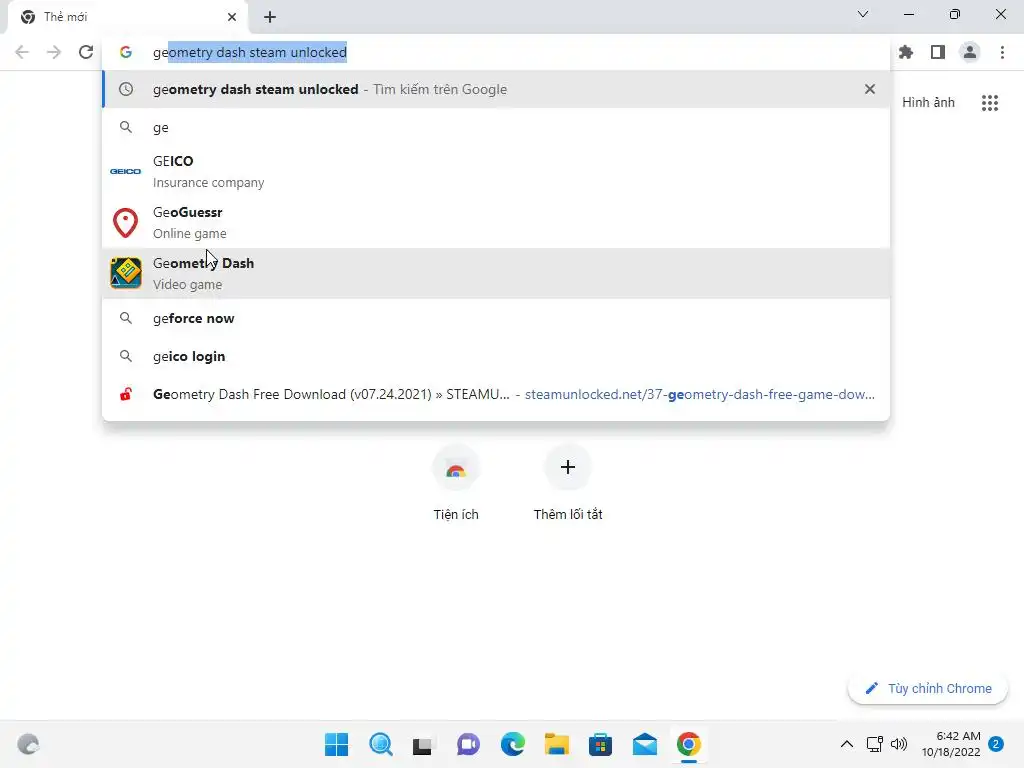Open the steamunlocked.net Geometry Dash link
The width and height of the screenshot is (1024, 768).
[x=496, y=394]
